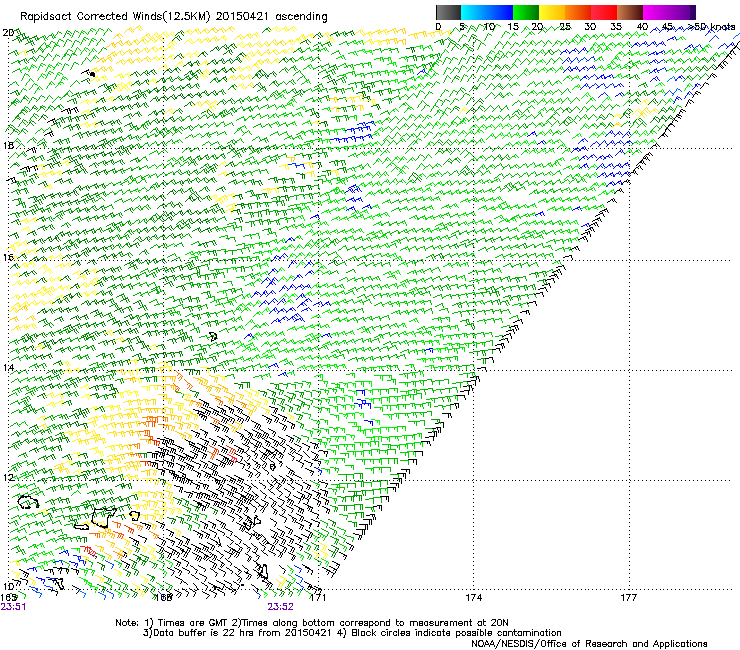
Task: Click the 20150421 date in the title
Action: tap(242, 17)
